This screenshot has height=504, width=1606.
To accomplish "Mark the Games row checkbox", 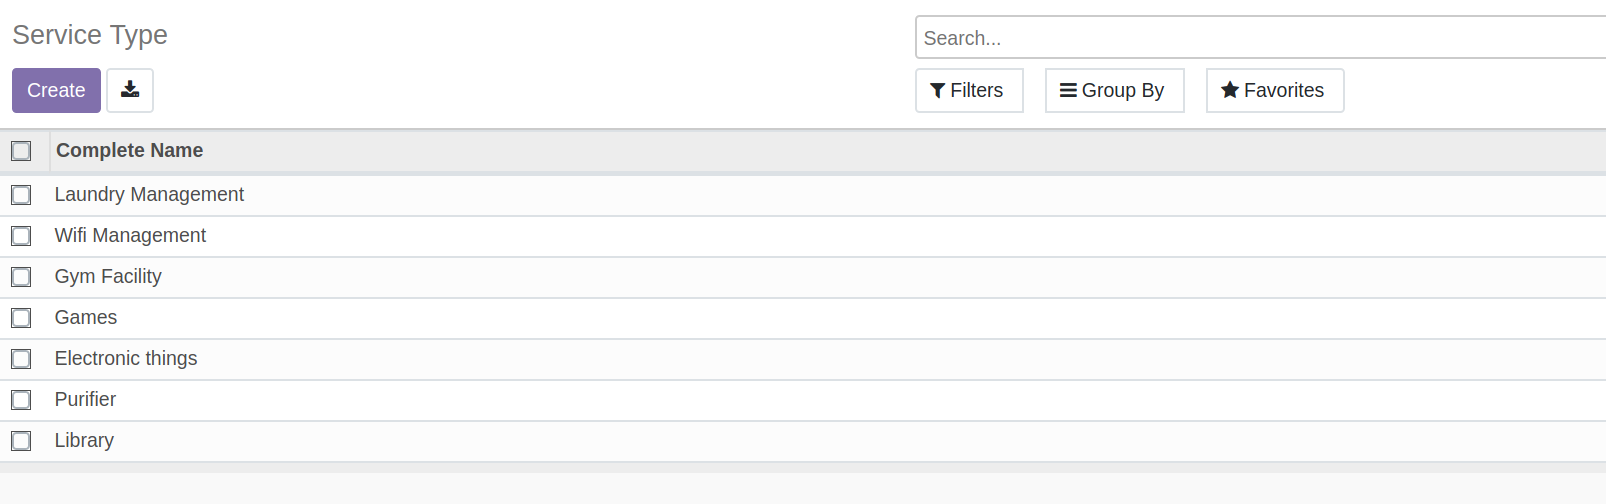I will click(21, 318).
